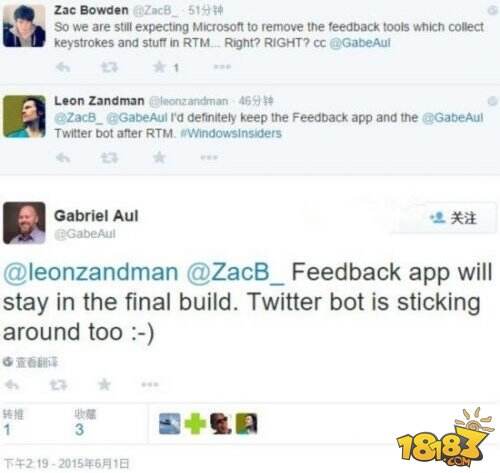Open Zac Bowden's avatar
The image size is (500, 473).
click(24, 26)
